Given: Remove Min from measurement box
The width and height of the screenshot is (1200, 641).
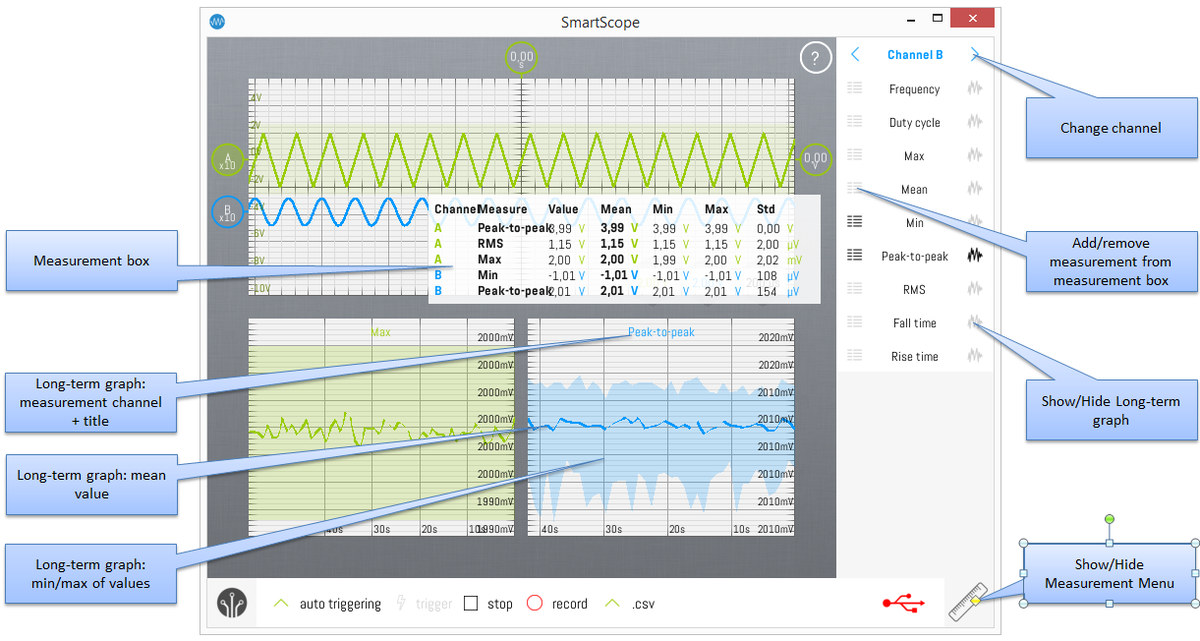Looking at the screenshot, I should [855, 222].
